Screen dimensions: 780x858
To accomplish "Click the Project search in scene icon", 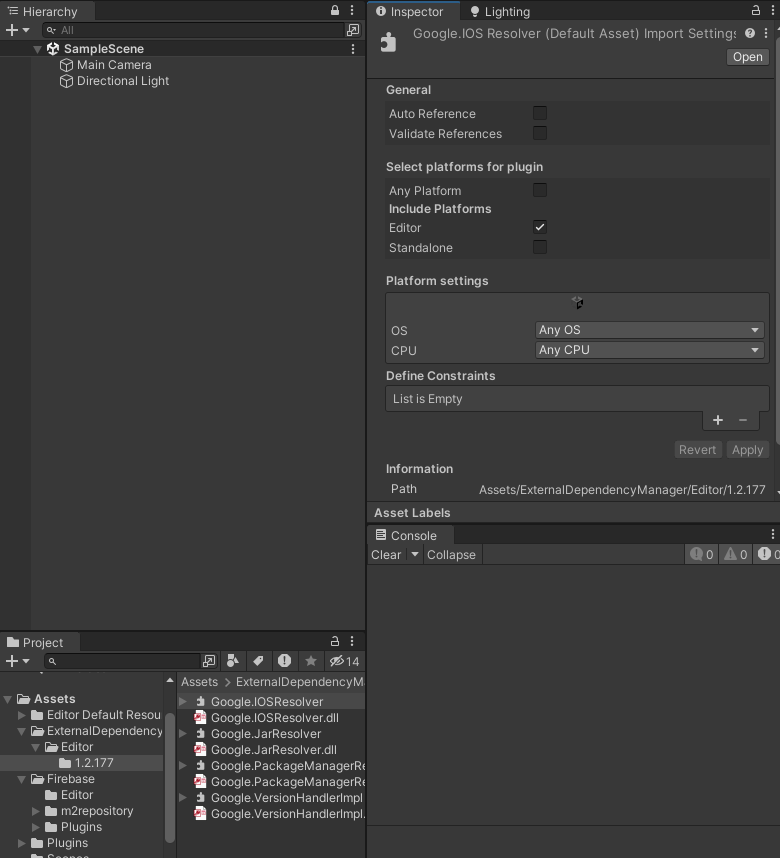I will click(209, 661).
